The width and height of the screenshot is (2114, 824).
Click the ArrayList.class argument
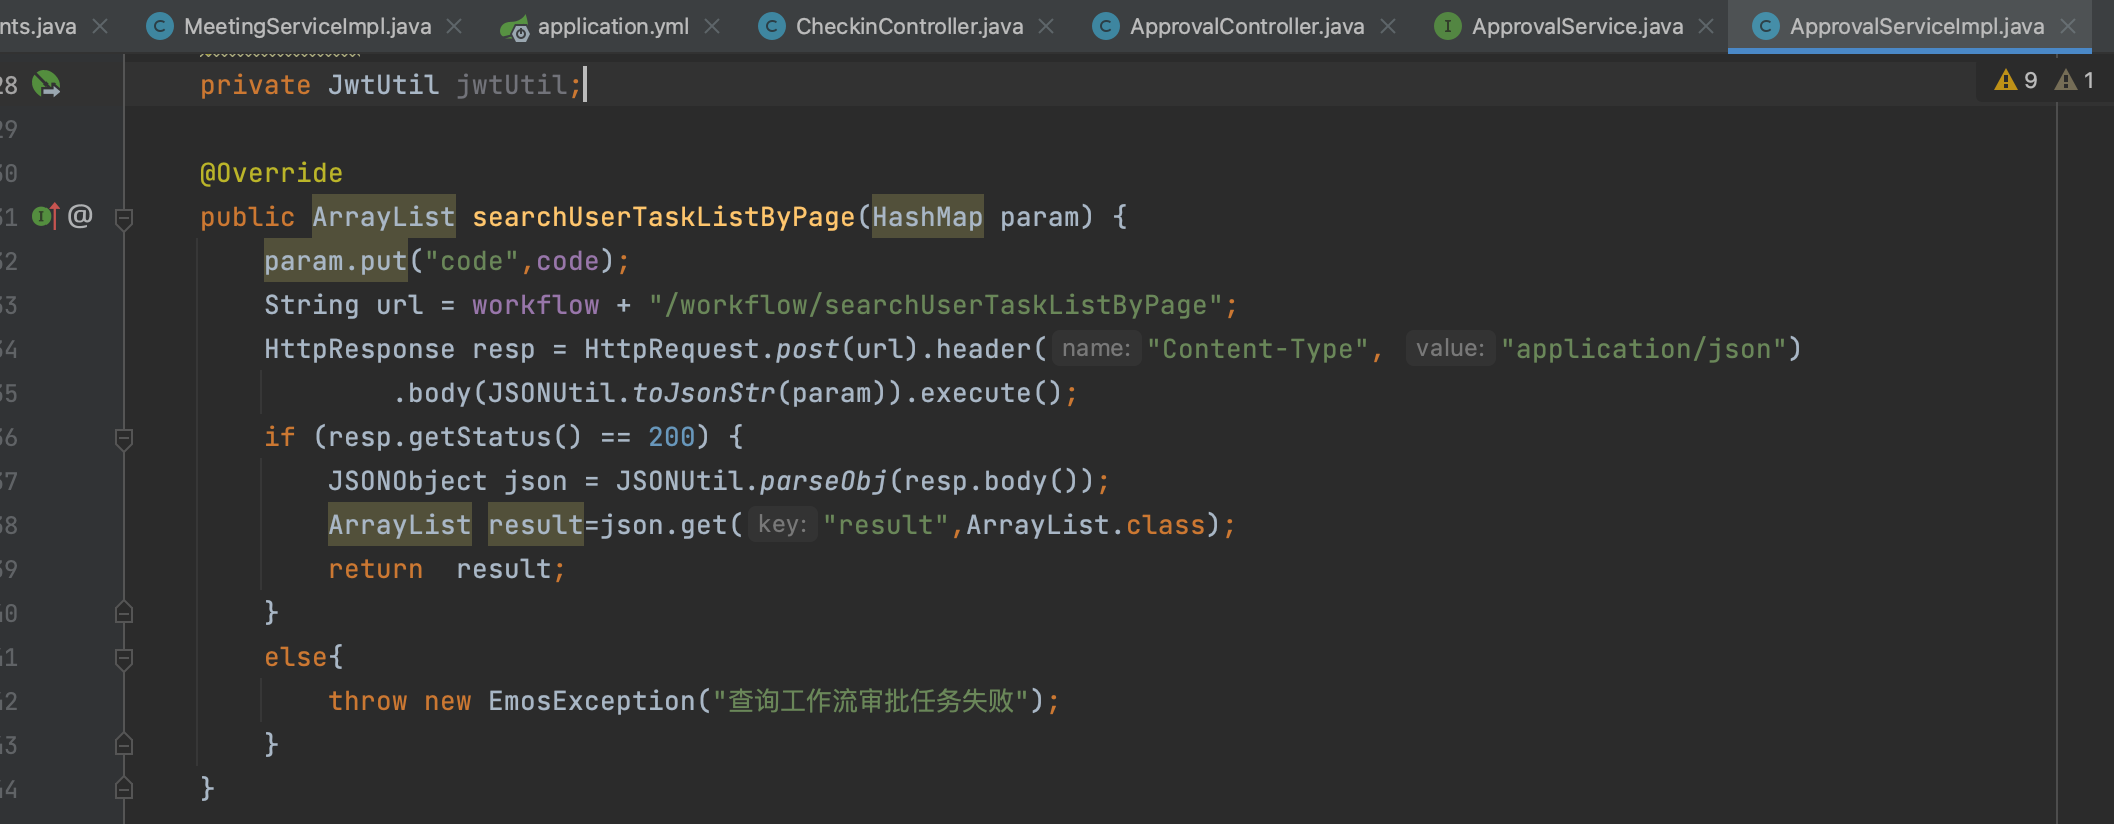[1085, 525]
